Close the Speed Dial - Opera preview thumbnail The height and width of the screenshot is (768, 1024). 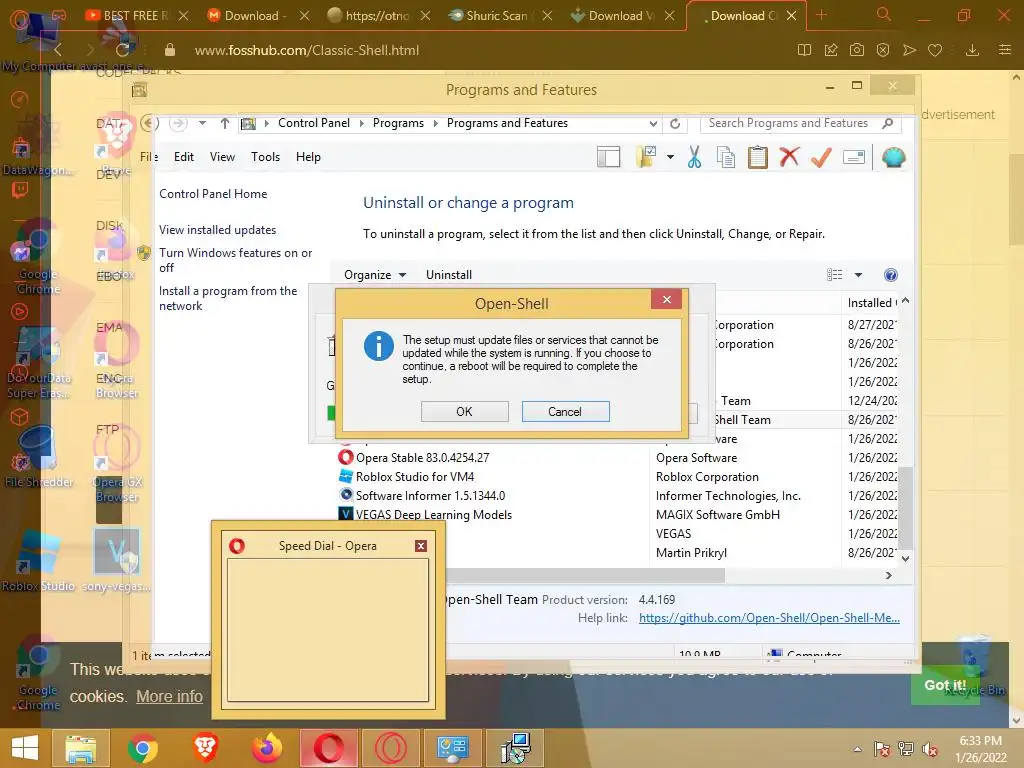[421, 546]
